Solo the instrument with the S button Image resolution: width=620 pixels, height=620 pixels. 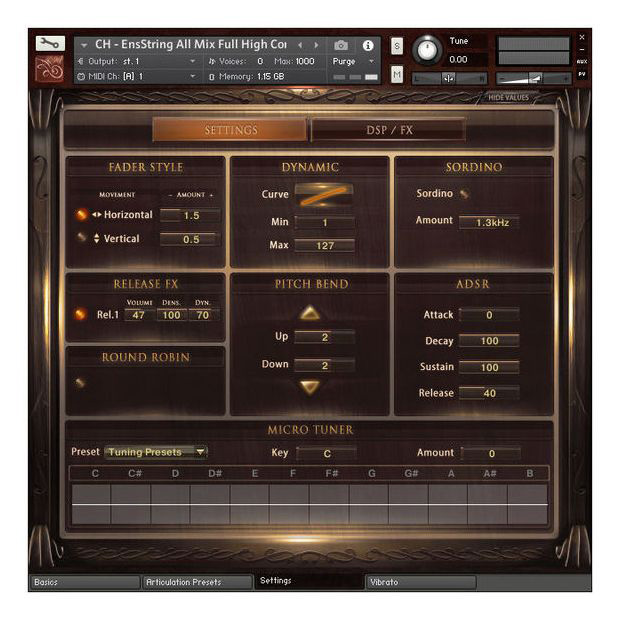click(397, 46)
